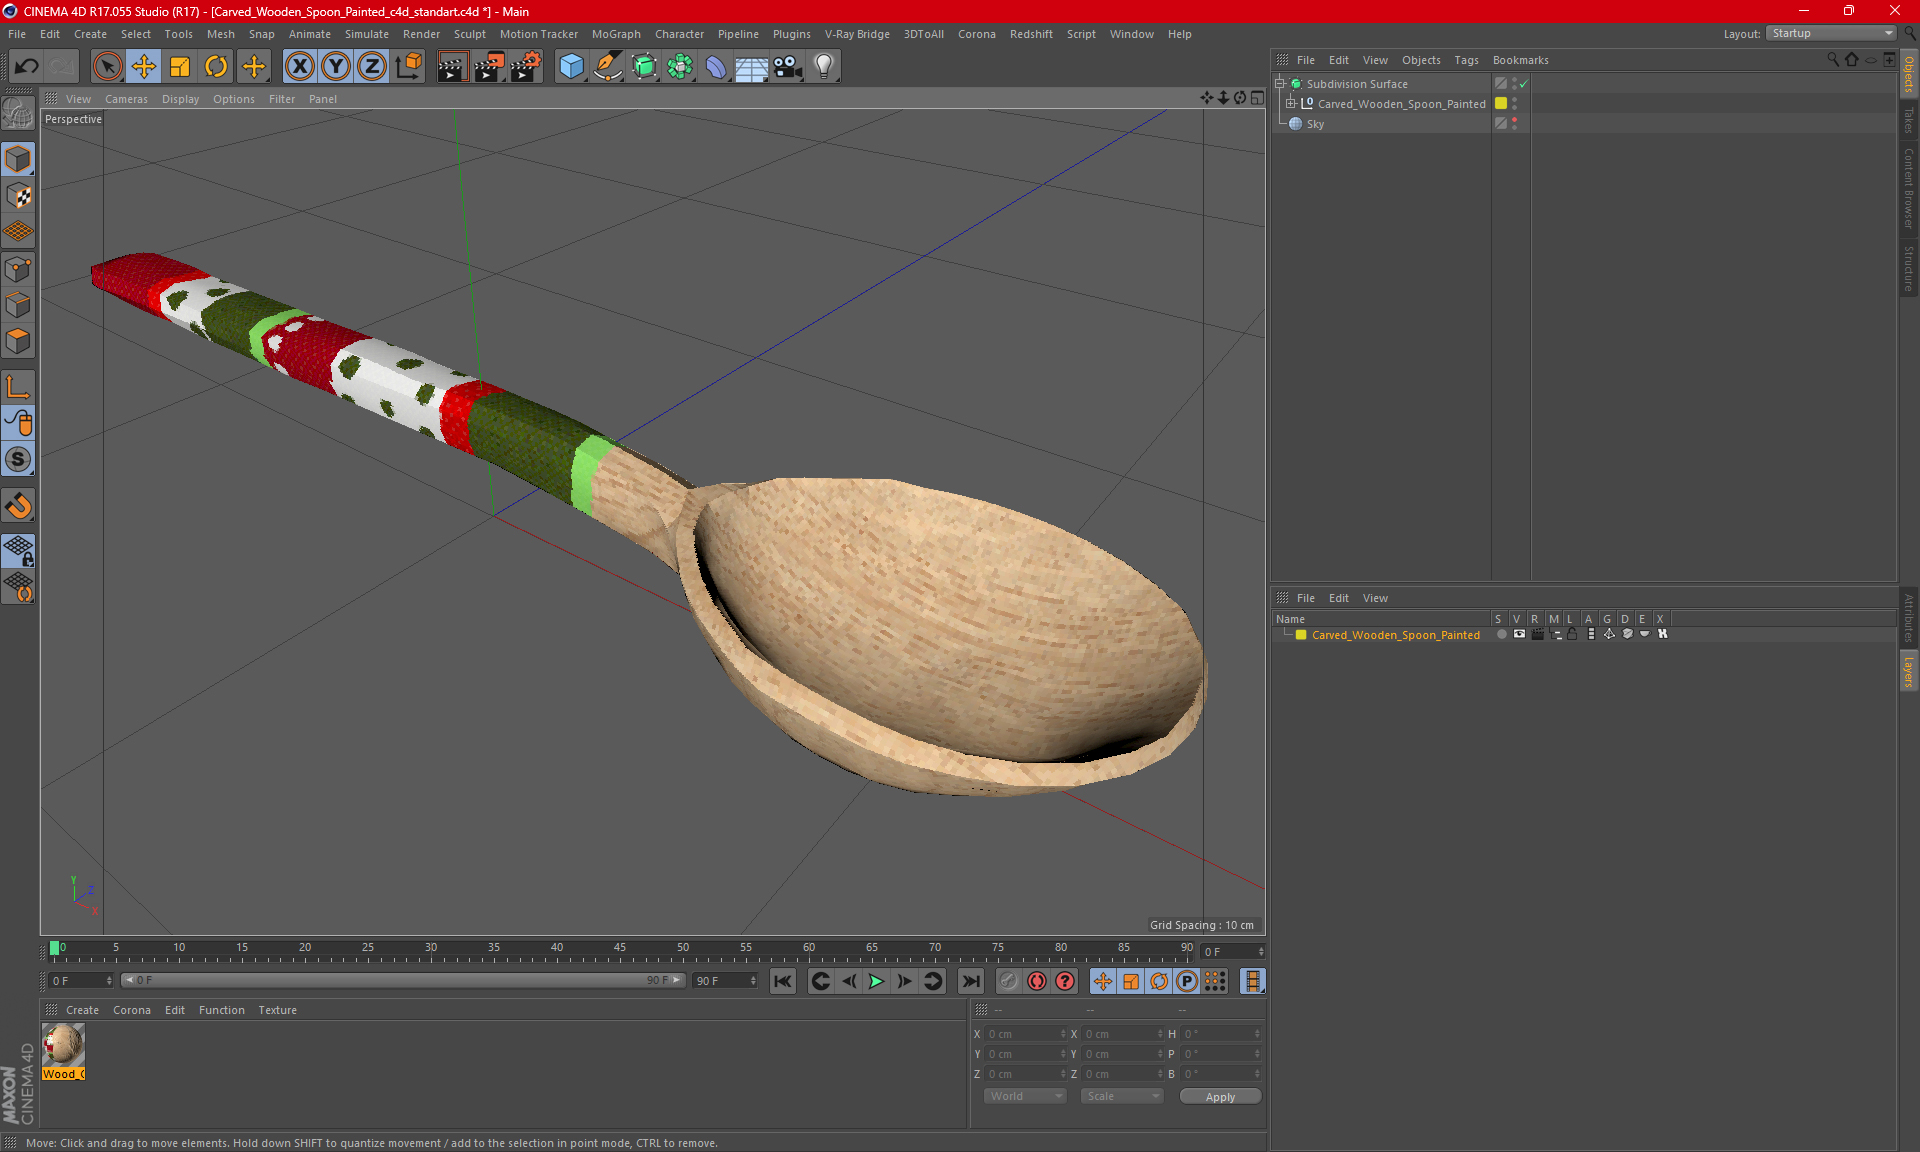Select the Live Selection tool
The height and width of the screenshot is (1152, 1920).
tap(107, 67)
